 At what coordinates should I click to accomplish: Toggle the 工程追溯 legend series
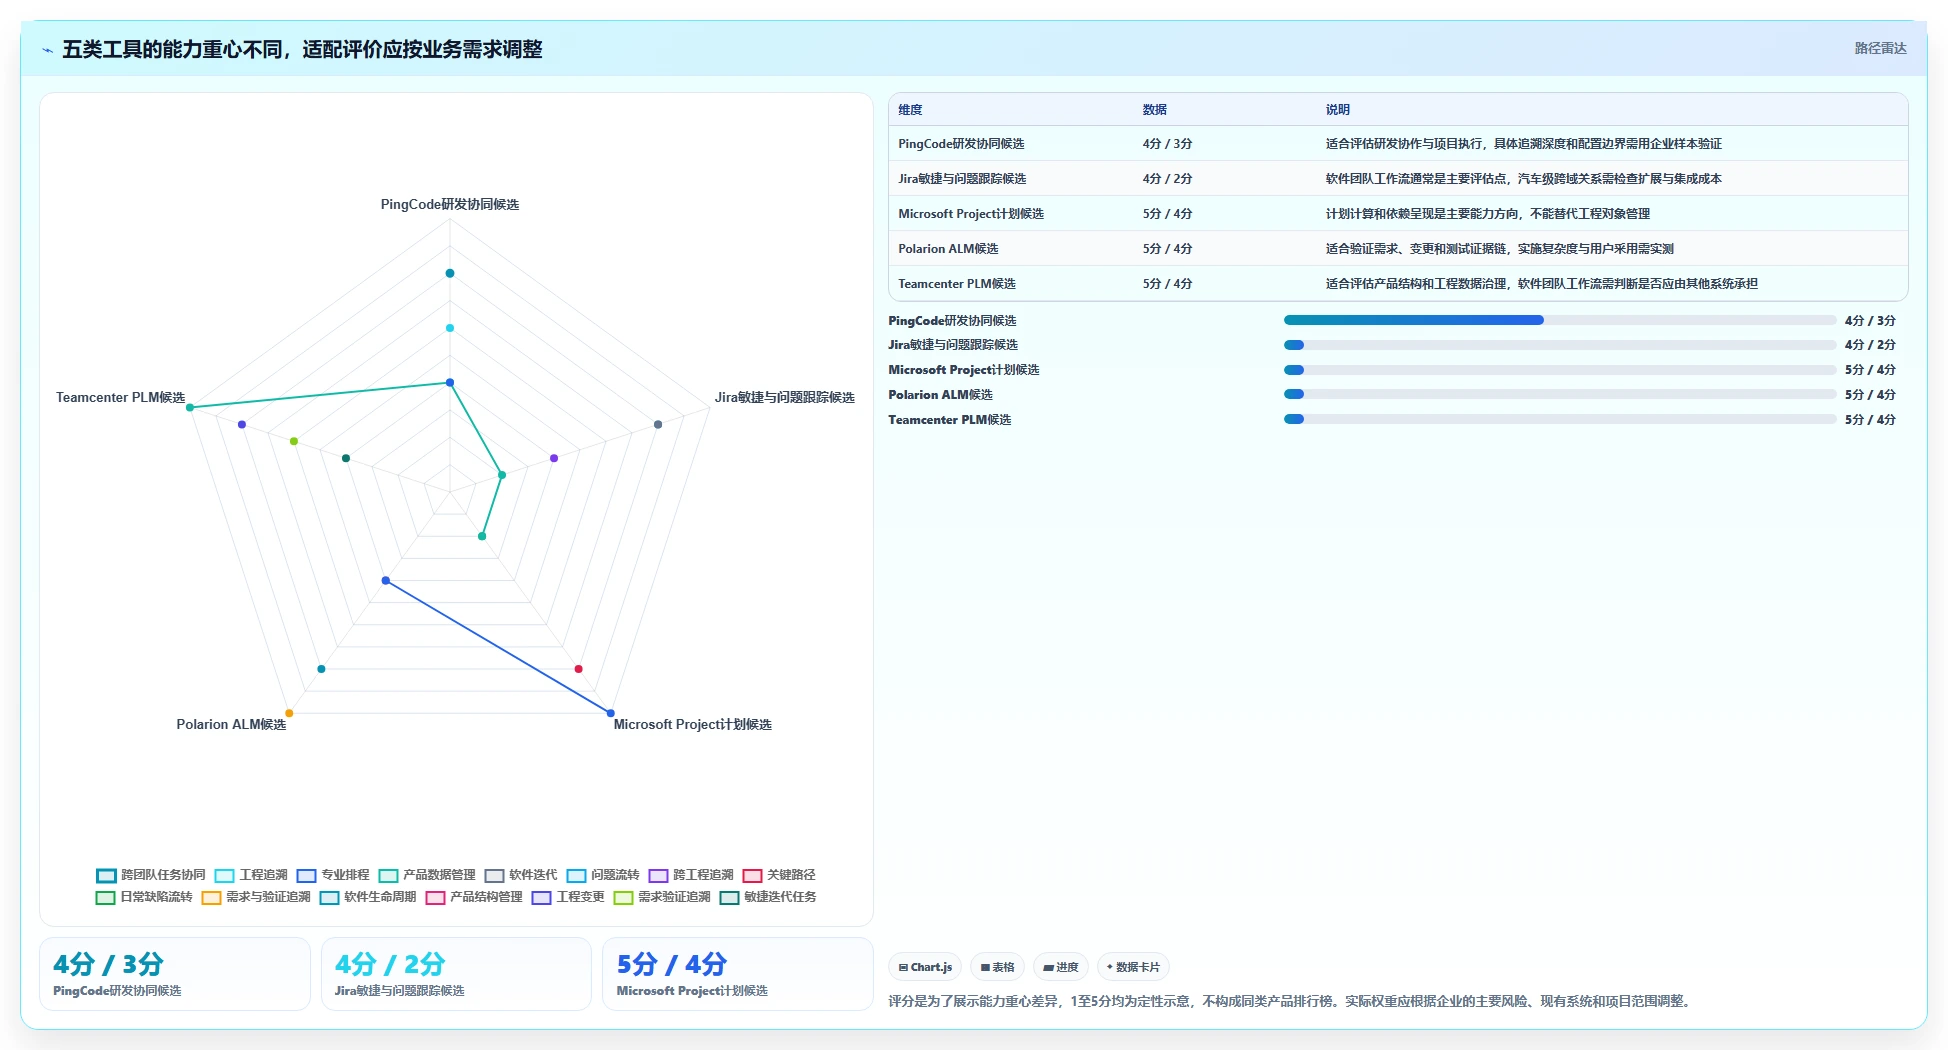pos(251,875)
